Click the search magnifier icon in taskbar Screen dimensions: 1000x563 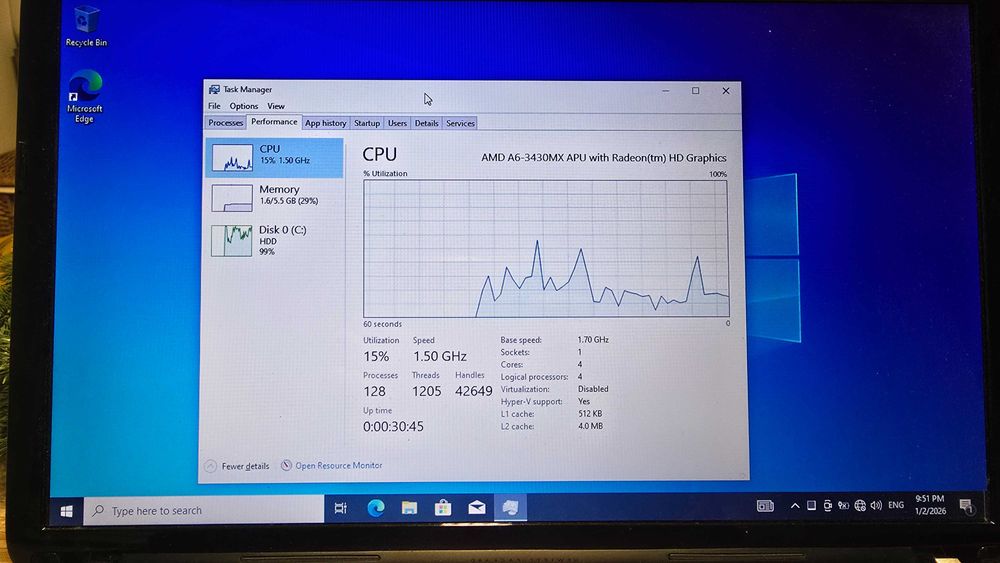(x=98, y=511)
